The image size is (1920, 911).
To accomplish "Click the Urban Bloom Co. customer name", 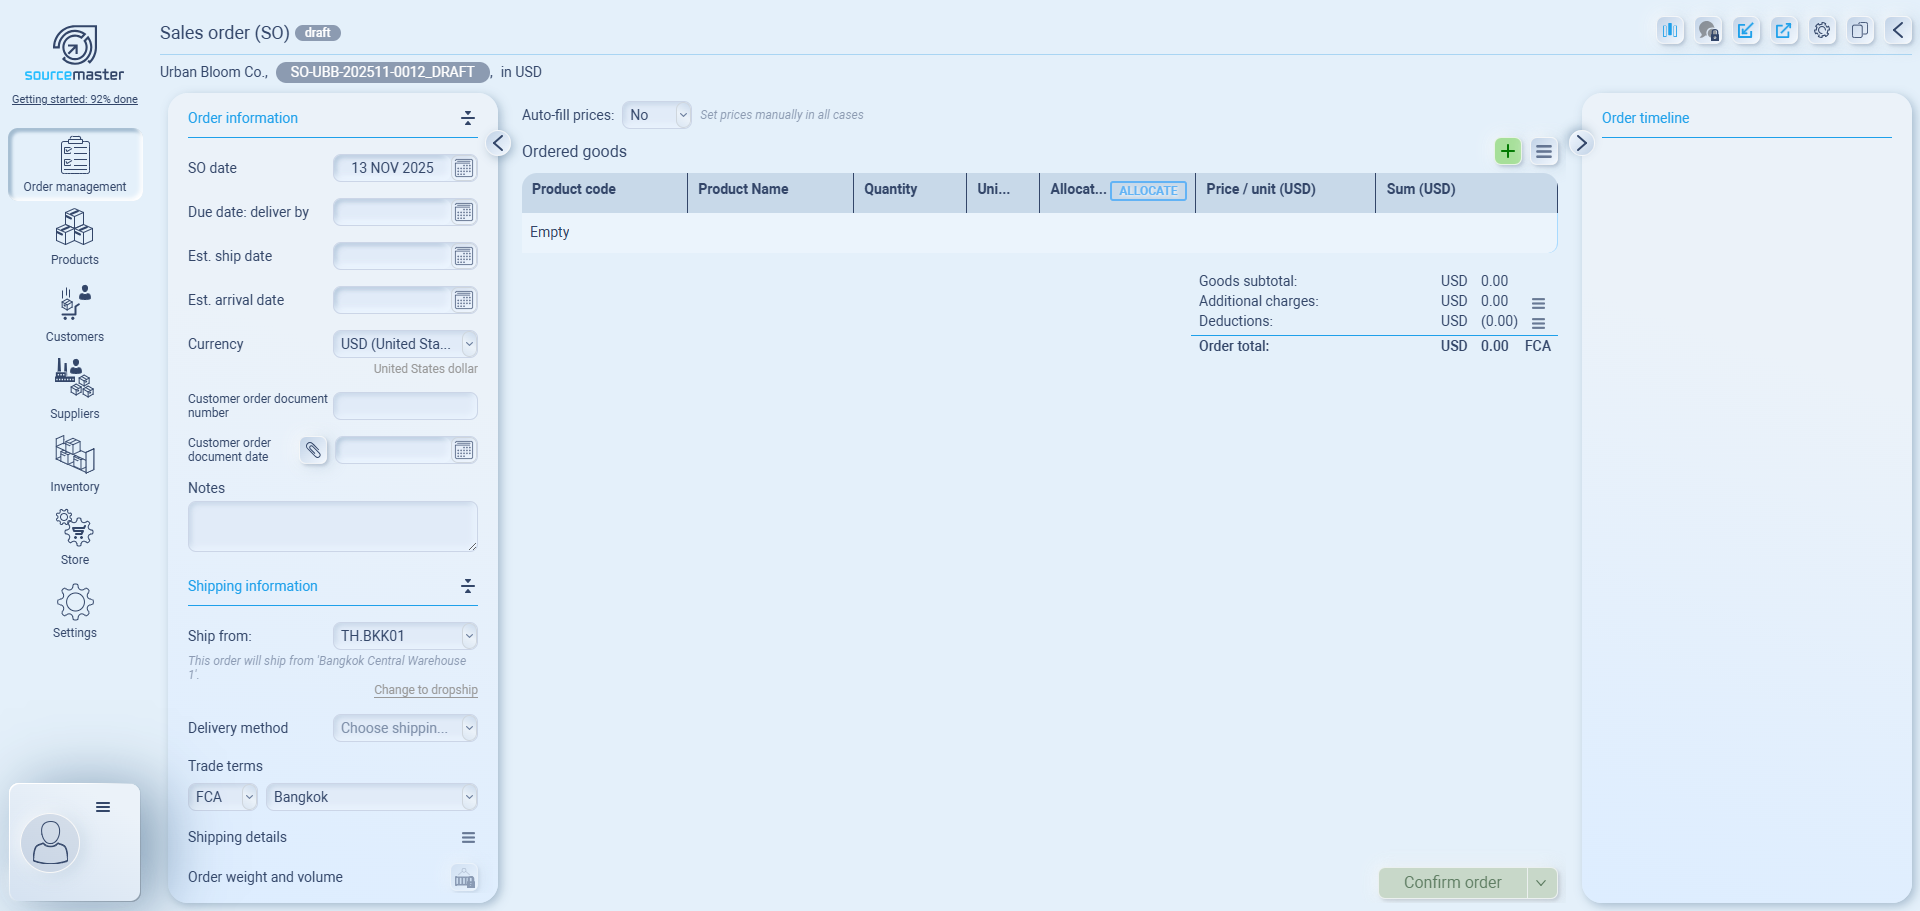I will [214, 72].
